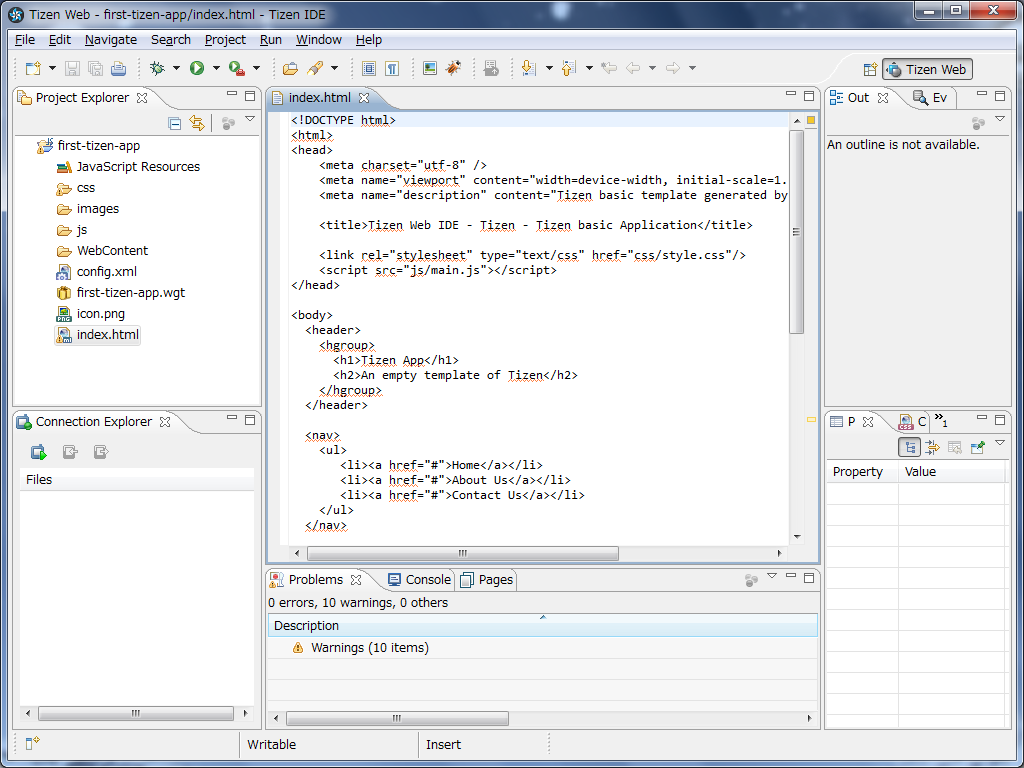Click the Print toolbar icon
Screen dimensions: 1024x768
pos(118,68)
